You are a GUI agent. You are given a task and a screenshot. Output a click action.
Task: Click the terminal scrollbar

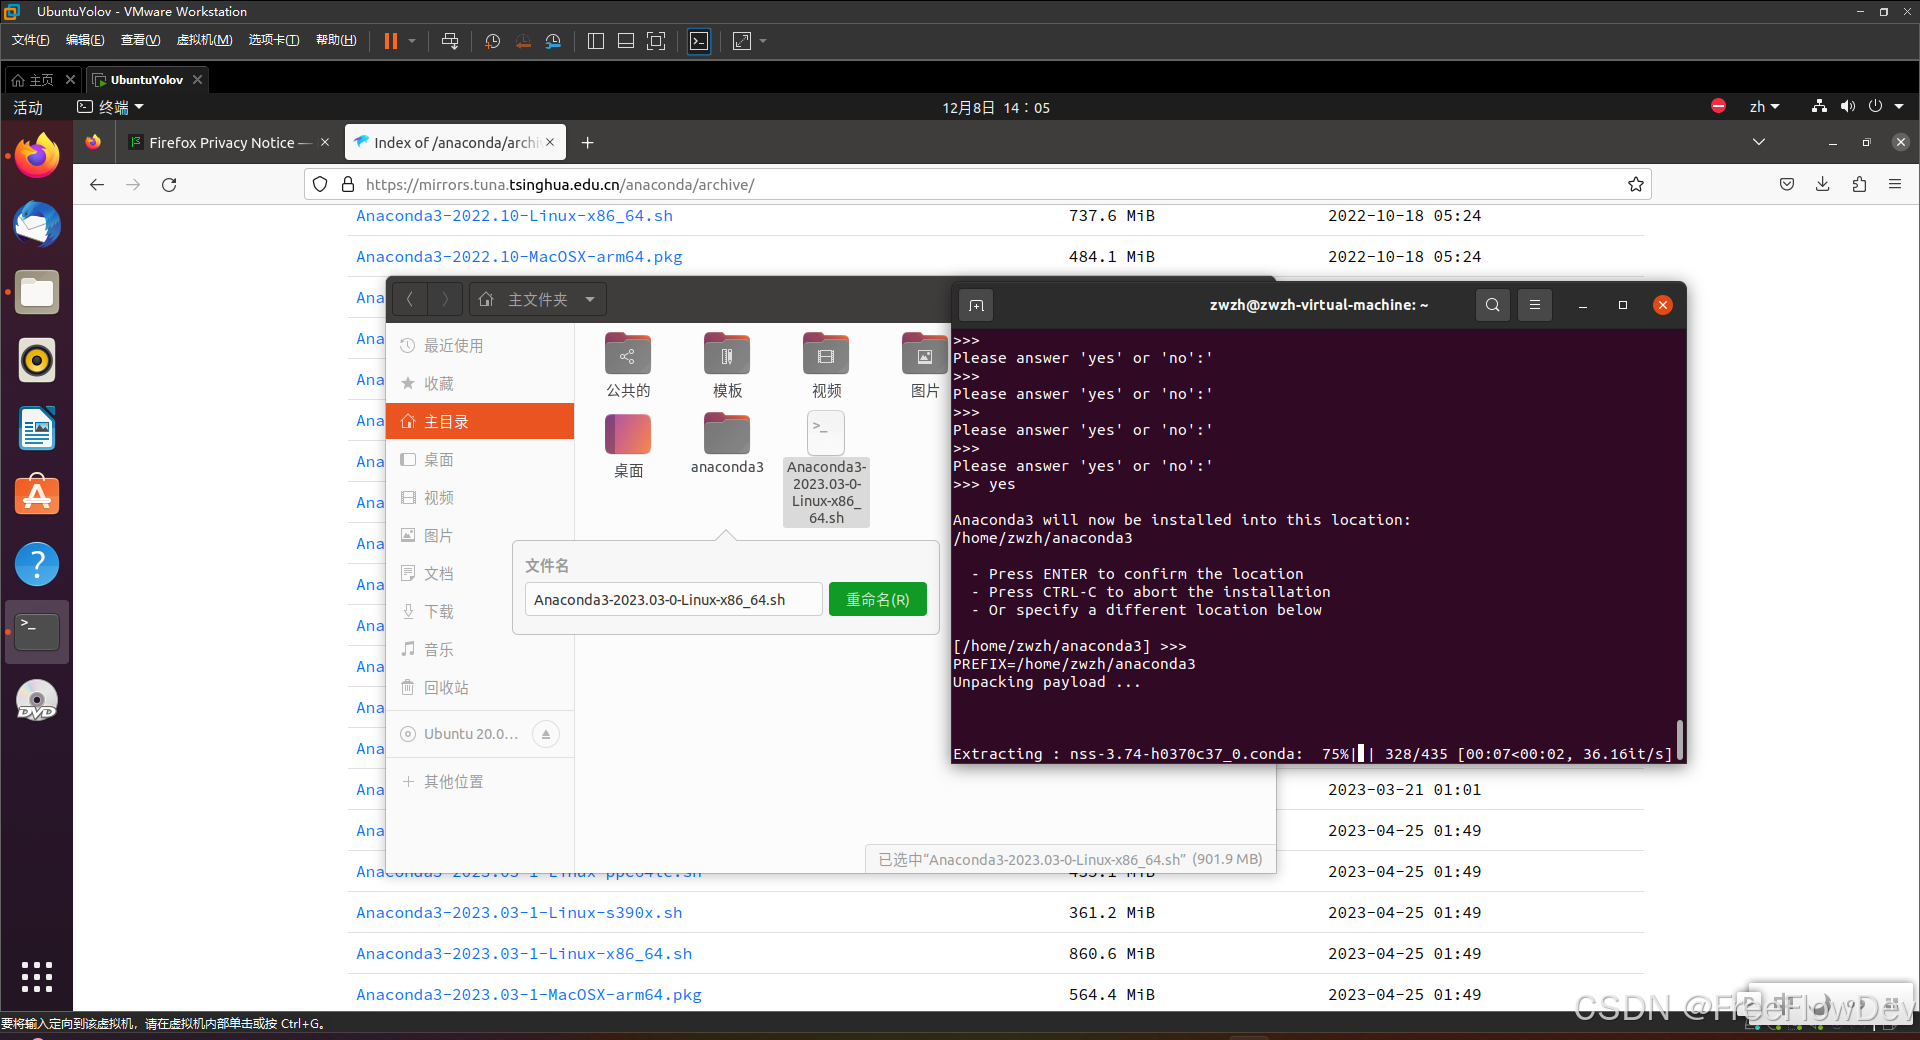pos(1680,740)
